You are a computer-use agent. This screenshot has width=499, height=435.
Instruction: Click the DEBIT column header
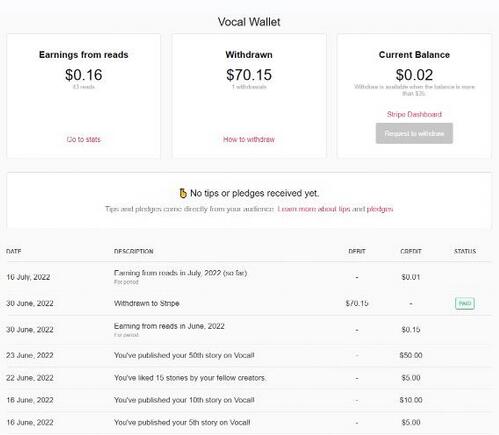pos(357,251)
